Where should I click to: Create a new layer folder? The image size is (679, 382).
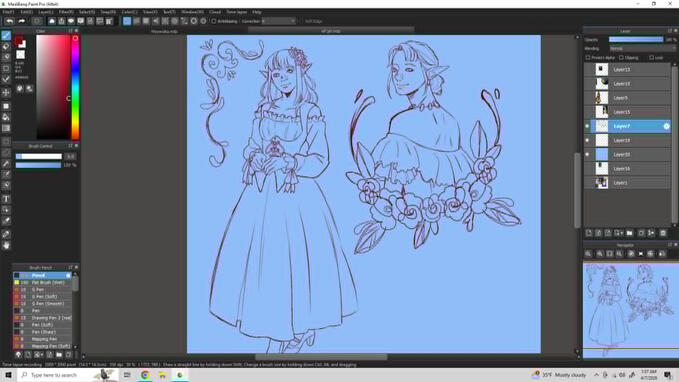(x=630, y=233)
